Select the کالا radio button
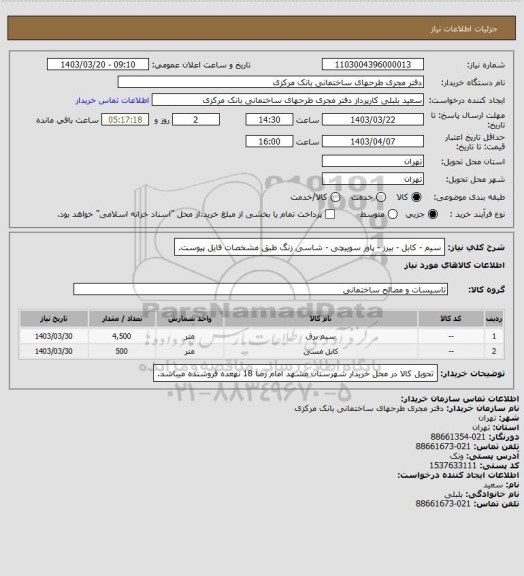 [x=416, y=197]
